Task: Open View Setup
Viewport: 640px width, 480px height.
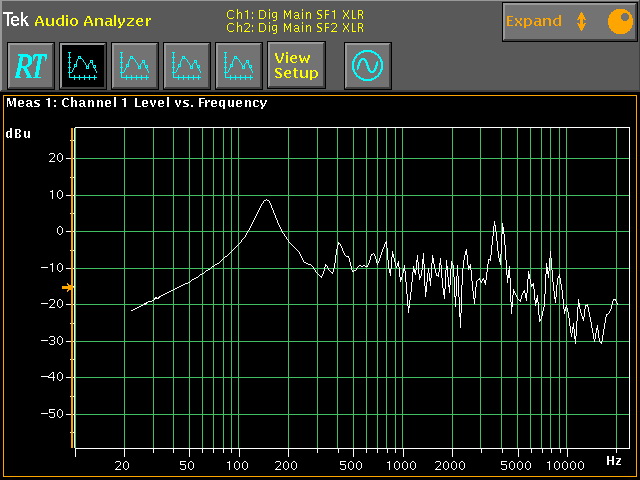Action: (296, 66)
